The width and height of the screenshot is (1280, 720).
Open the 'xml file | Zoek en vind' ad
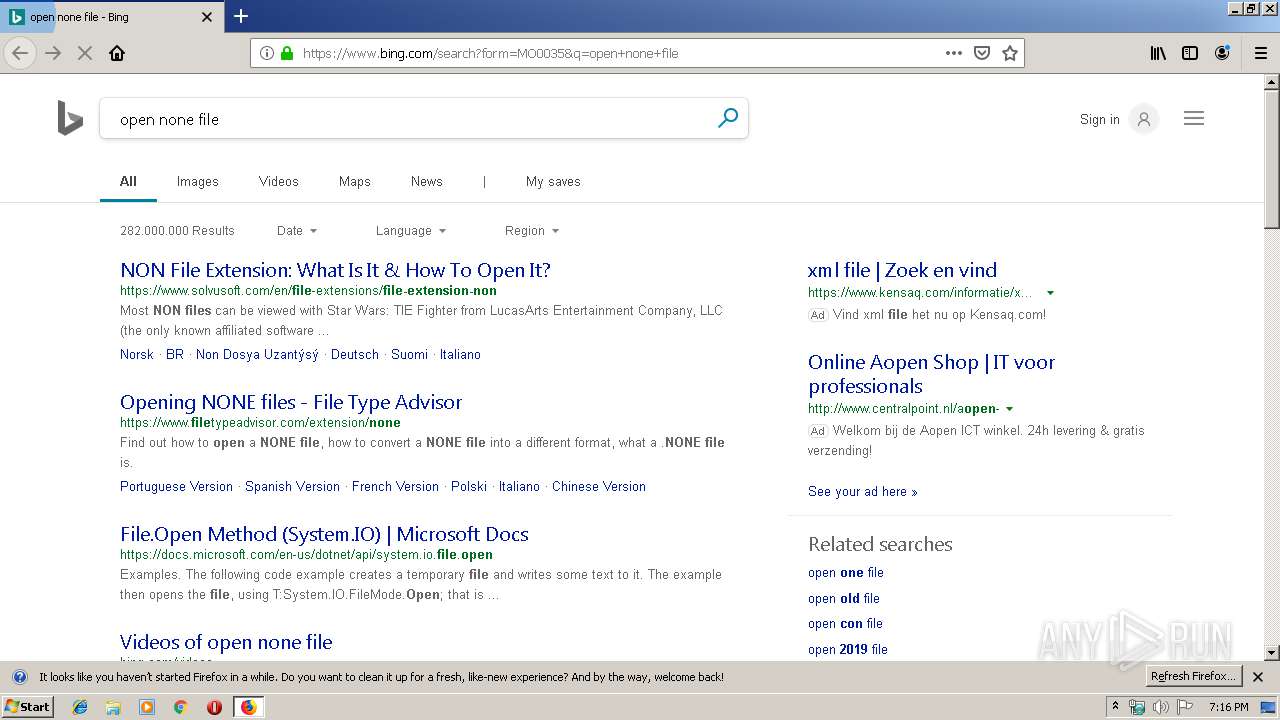tap(902, 270)
